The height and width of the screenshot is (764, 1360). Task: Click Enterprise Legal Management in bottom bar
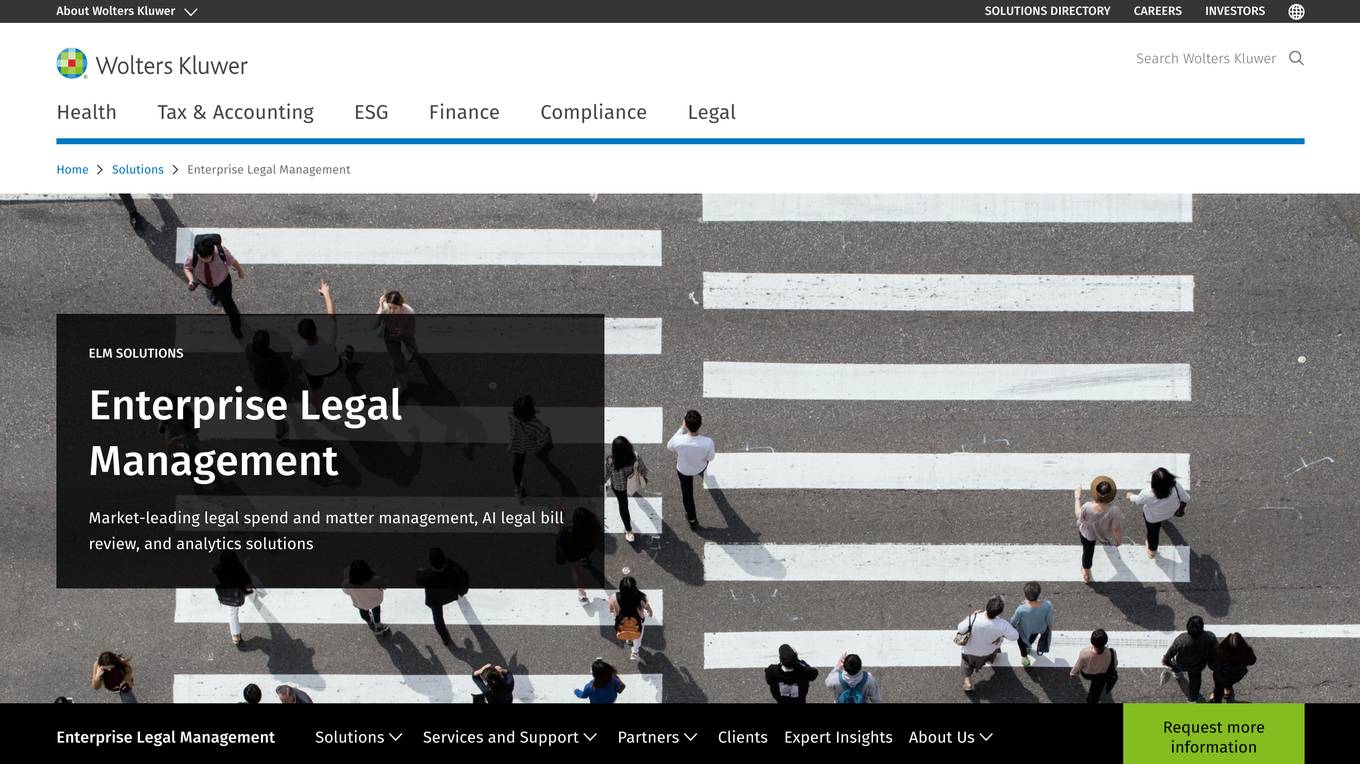(x=165, y=737)
